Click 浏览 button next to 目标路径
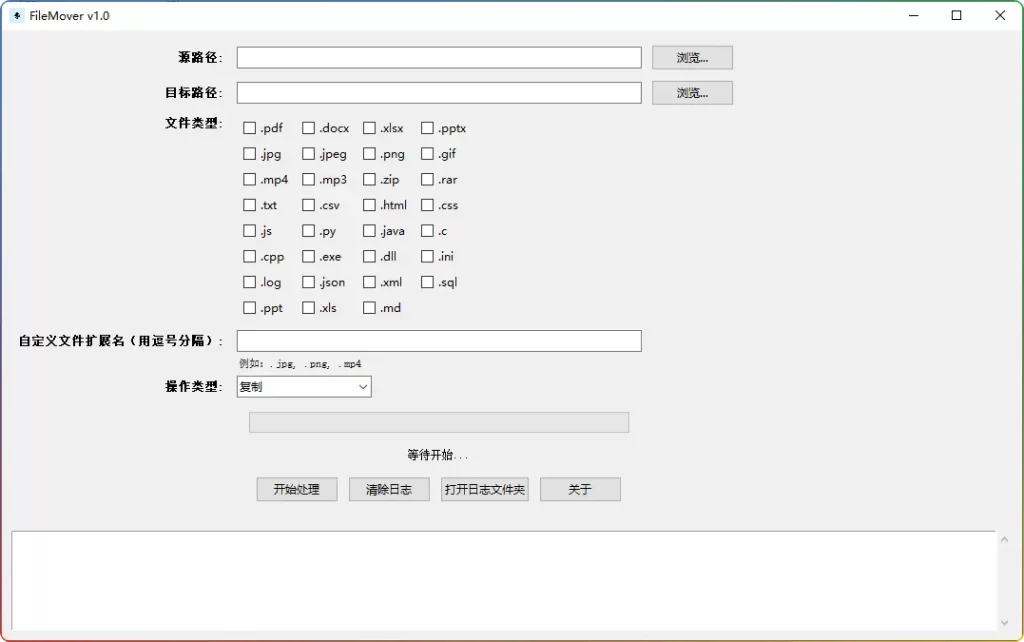 (x=692, y=93)
